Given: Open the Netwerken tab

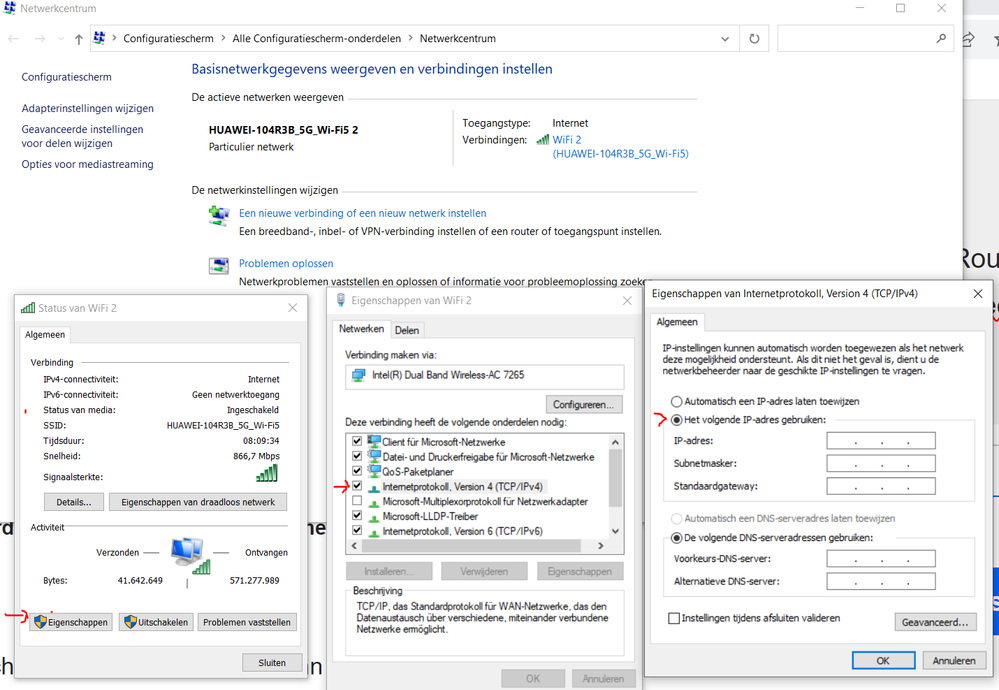Looking at the screenshot, I should tap(361, 329).
